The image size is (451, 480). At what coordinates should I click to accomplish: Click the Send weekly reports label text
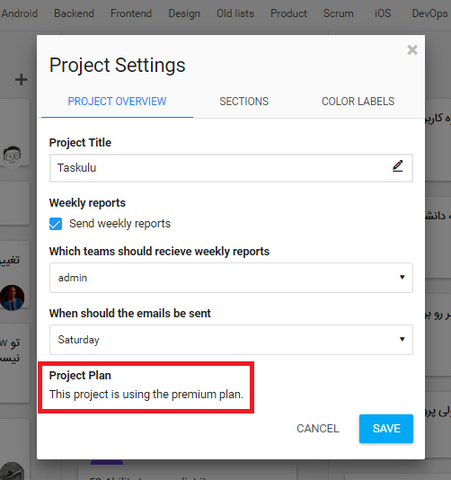tap(120, 224)
